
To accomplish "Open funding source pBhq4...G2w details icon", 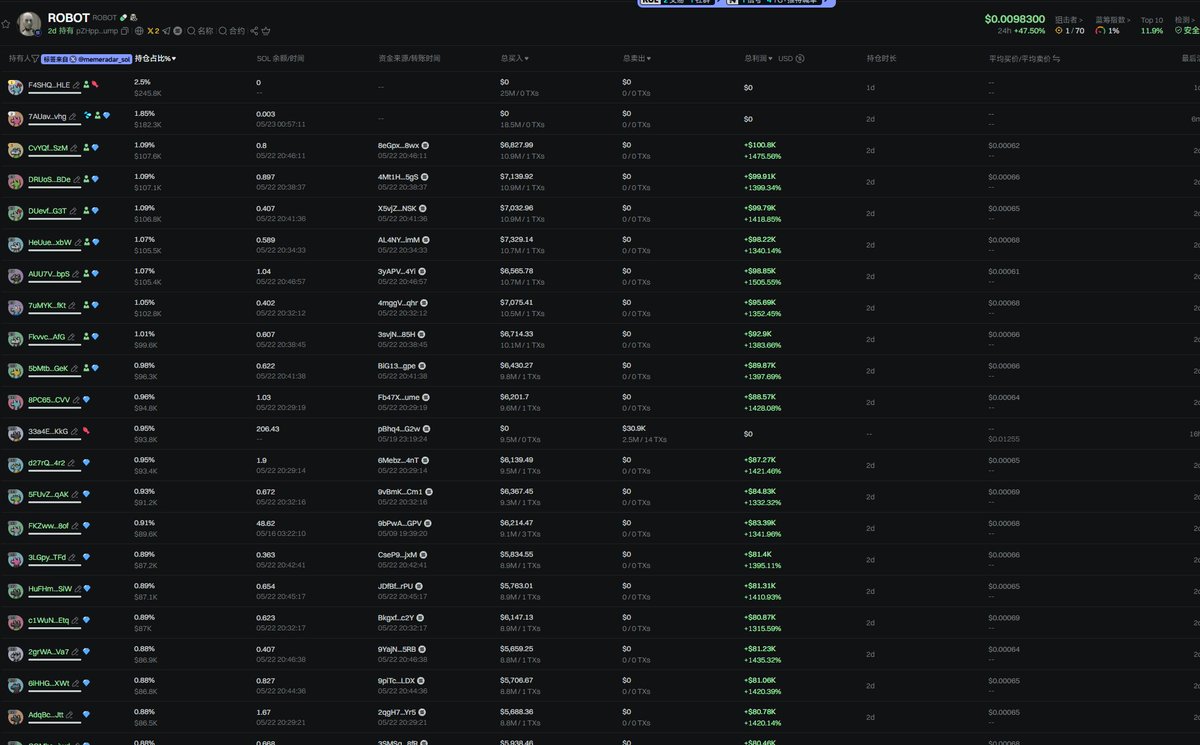I will point(427,429).
